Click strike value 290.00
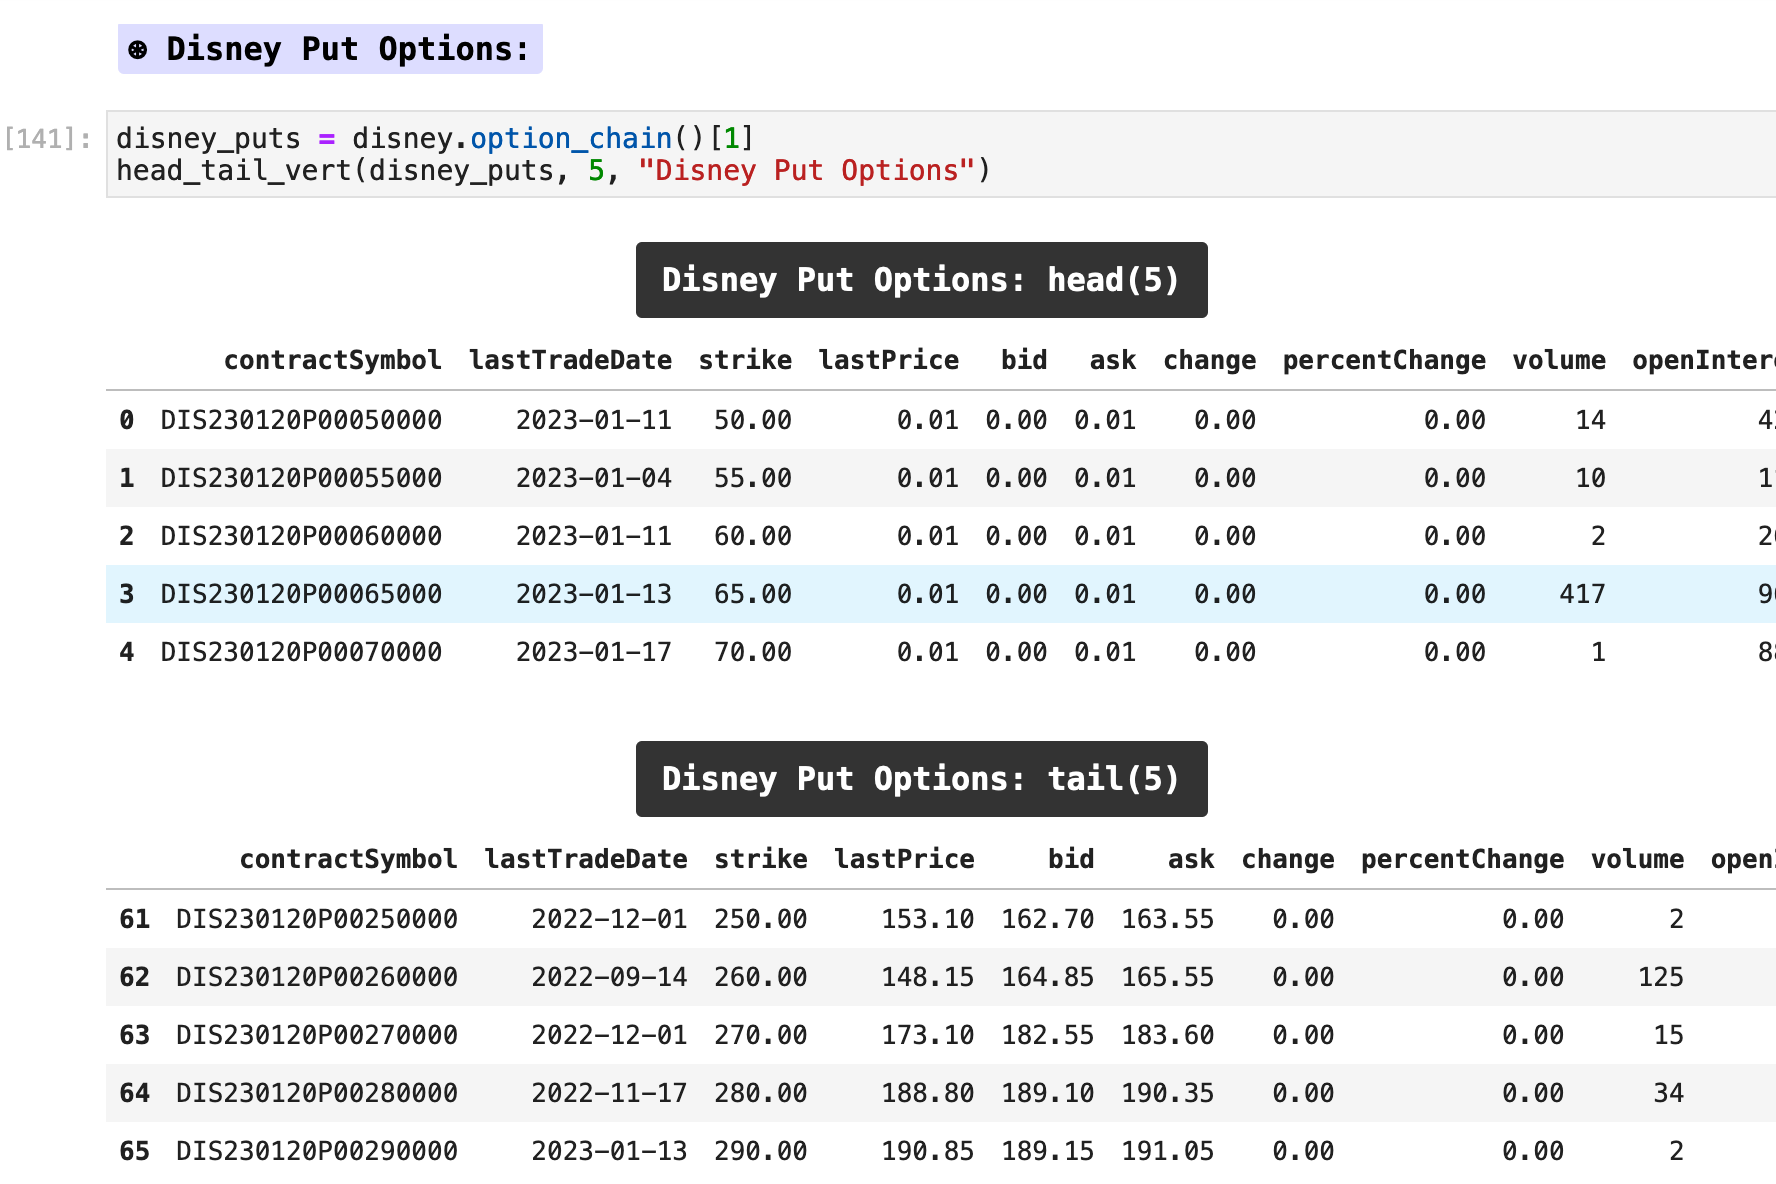 point(761,1151)
